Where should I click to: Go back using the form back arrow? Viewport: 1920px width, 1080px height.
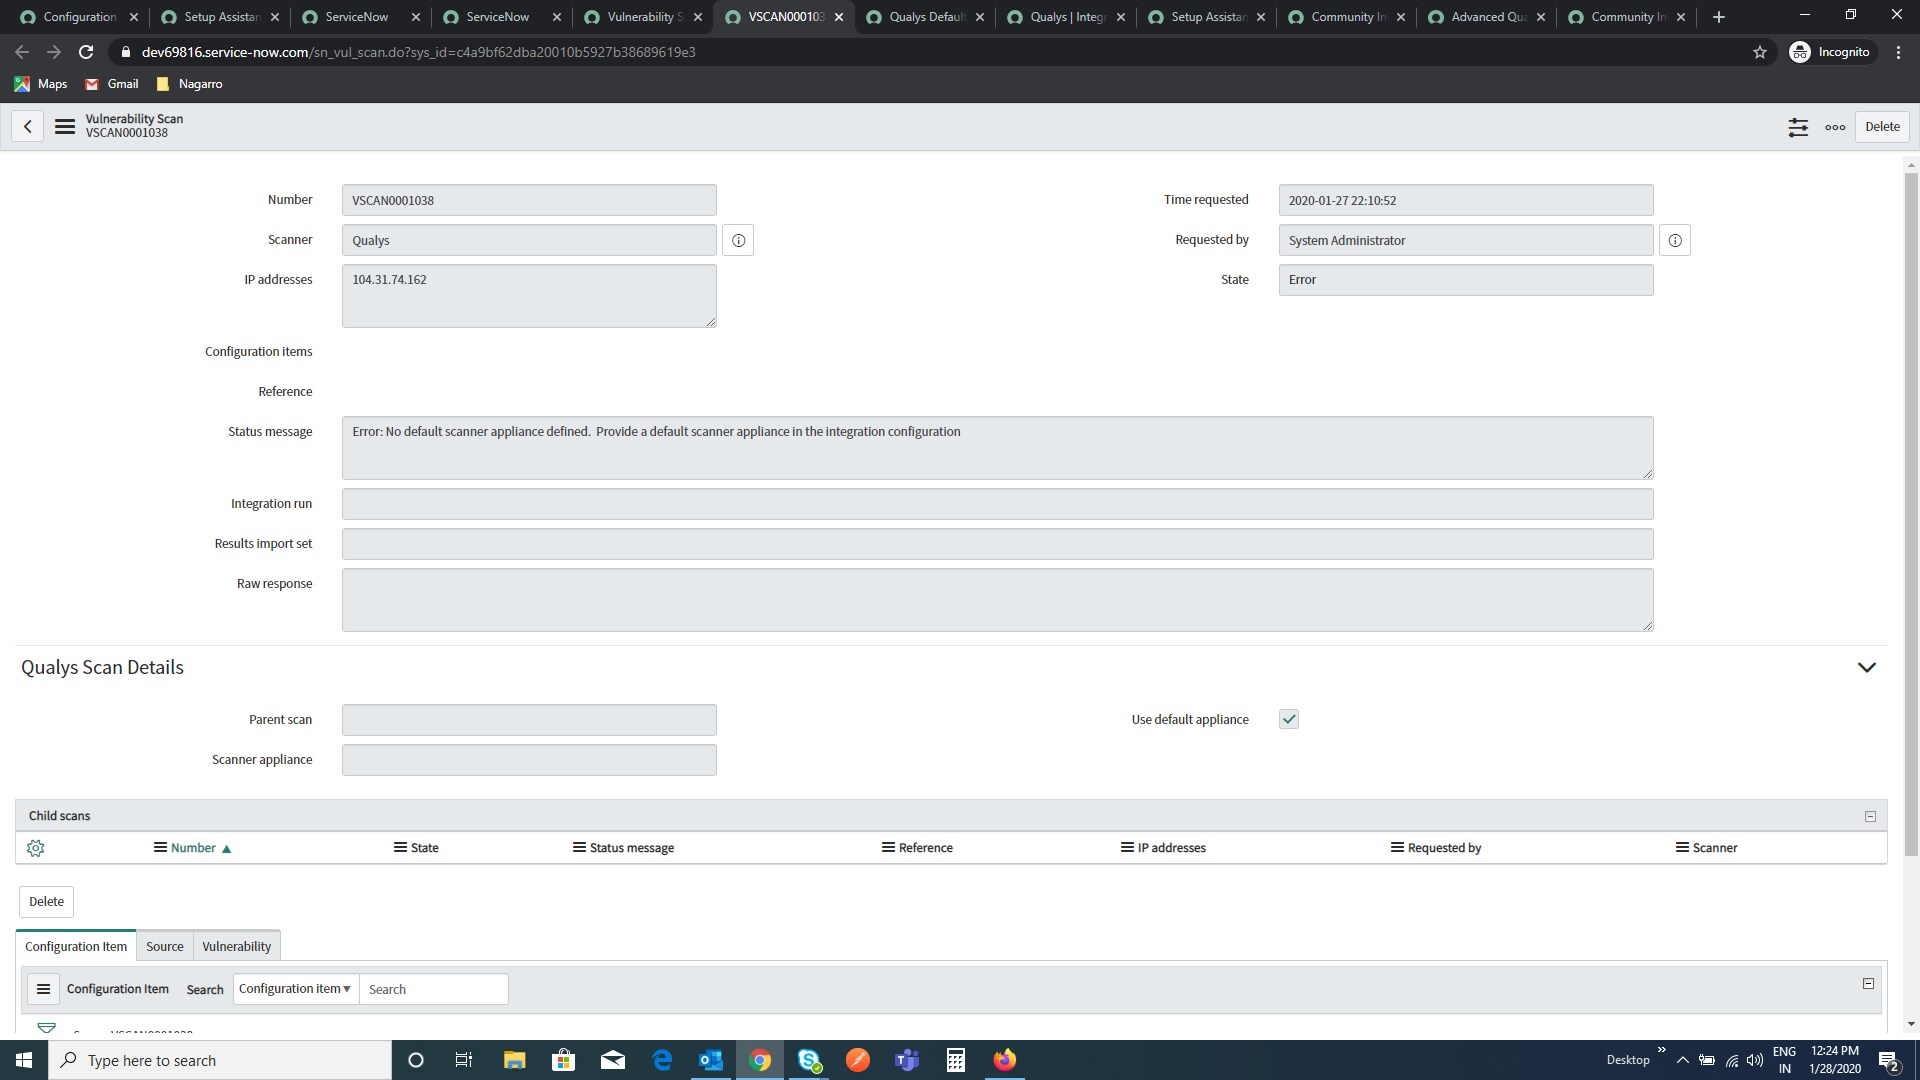tap(28, 127)
